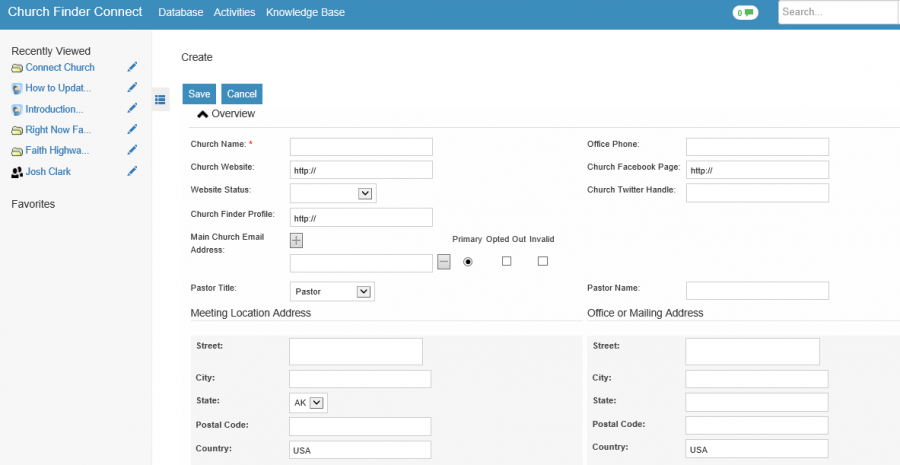This screenshot has width=900, height=465.
Task: Open the Website Status dropdown
Action: [333, 193]
